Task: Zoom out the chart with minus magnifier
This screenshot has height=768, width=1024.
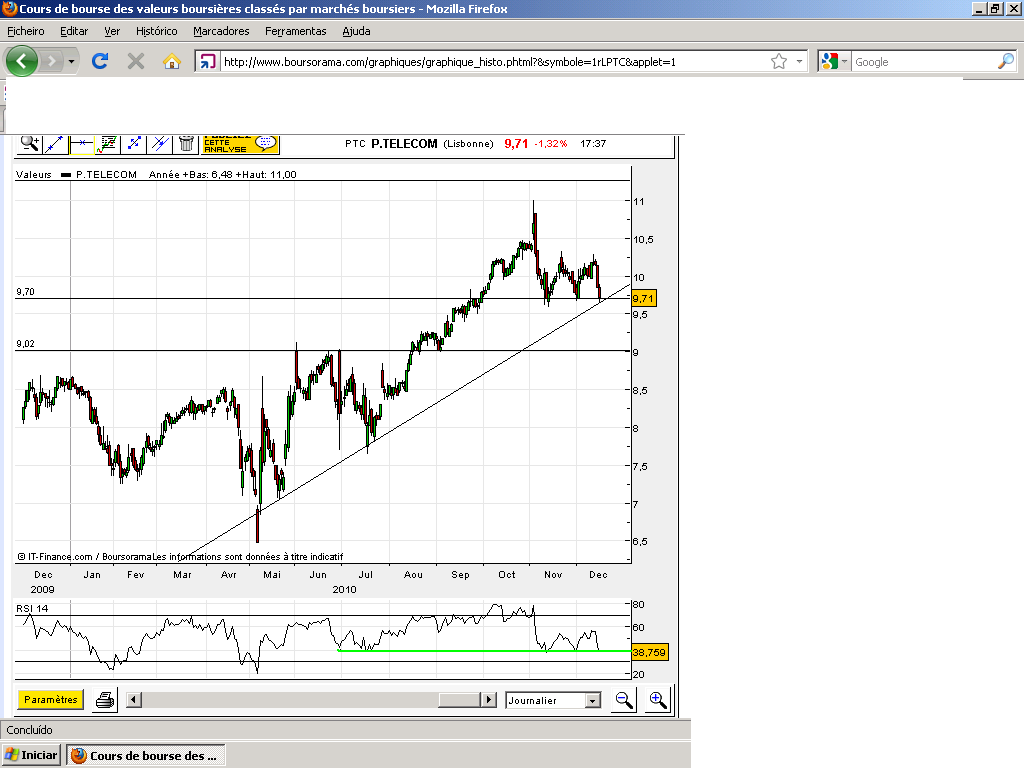Action: click(624, 700)
